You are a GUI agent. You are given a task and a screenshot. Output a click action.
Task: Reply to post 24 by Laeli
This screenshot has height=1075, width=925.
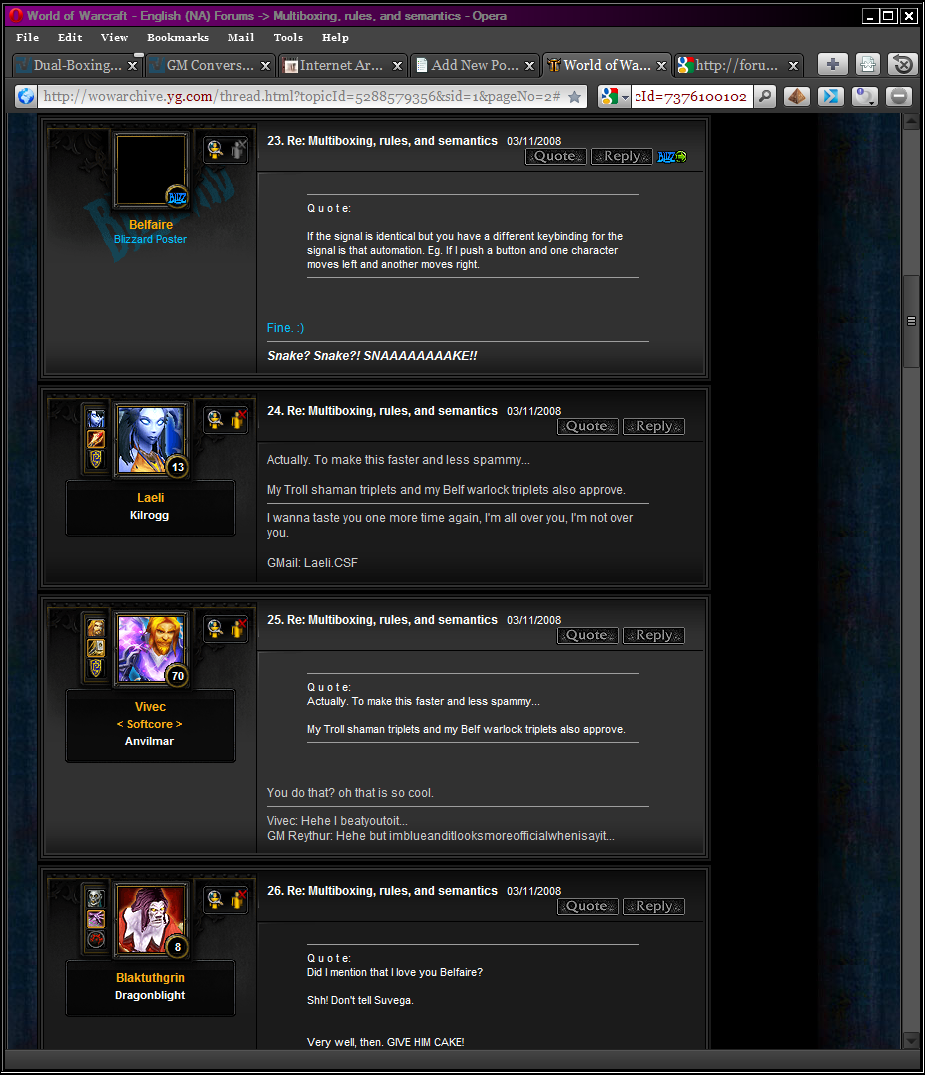(653, 426)
